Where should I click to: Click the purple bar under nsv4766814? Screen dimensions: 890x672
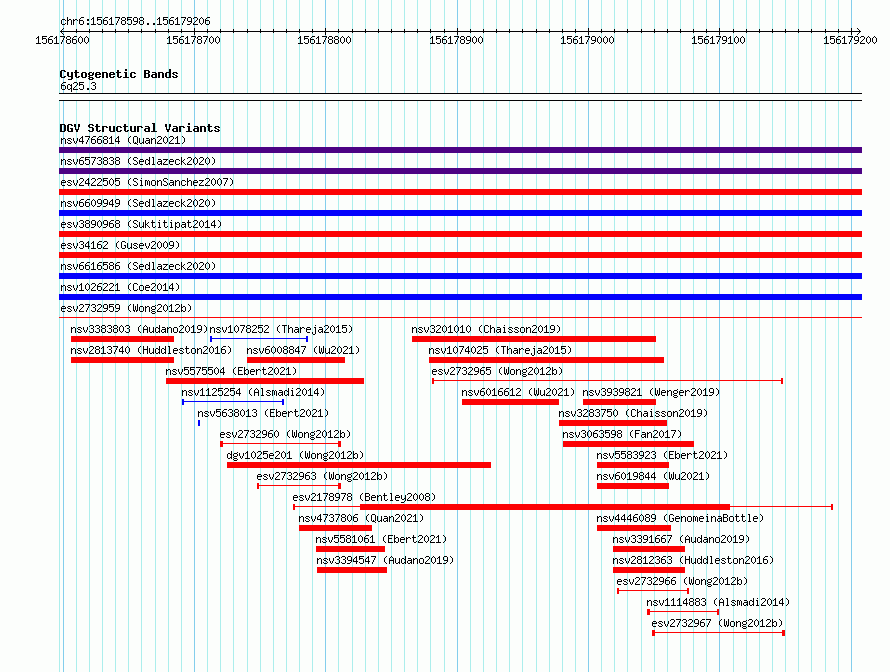pyautogui.click(x=460, y=150)
